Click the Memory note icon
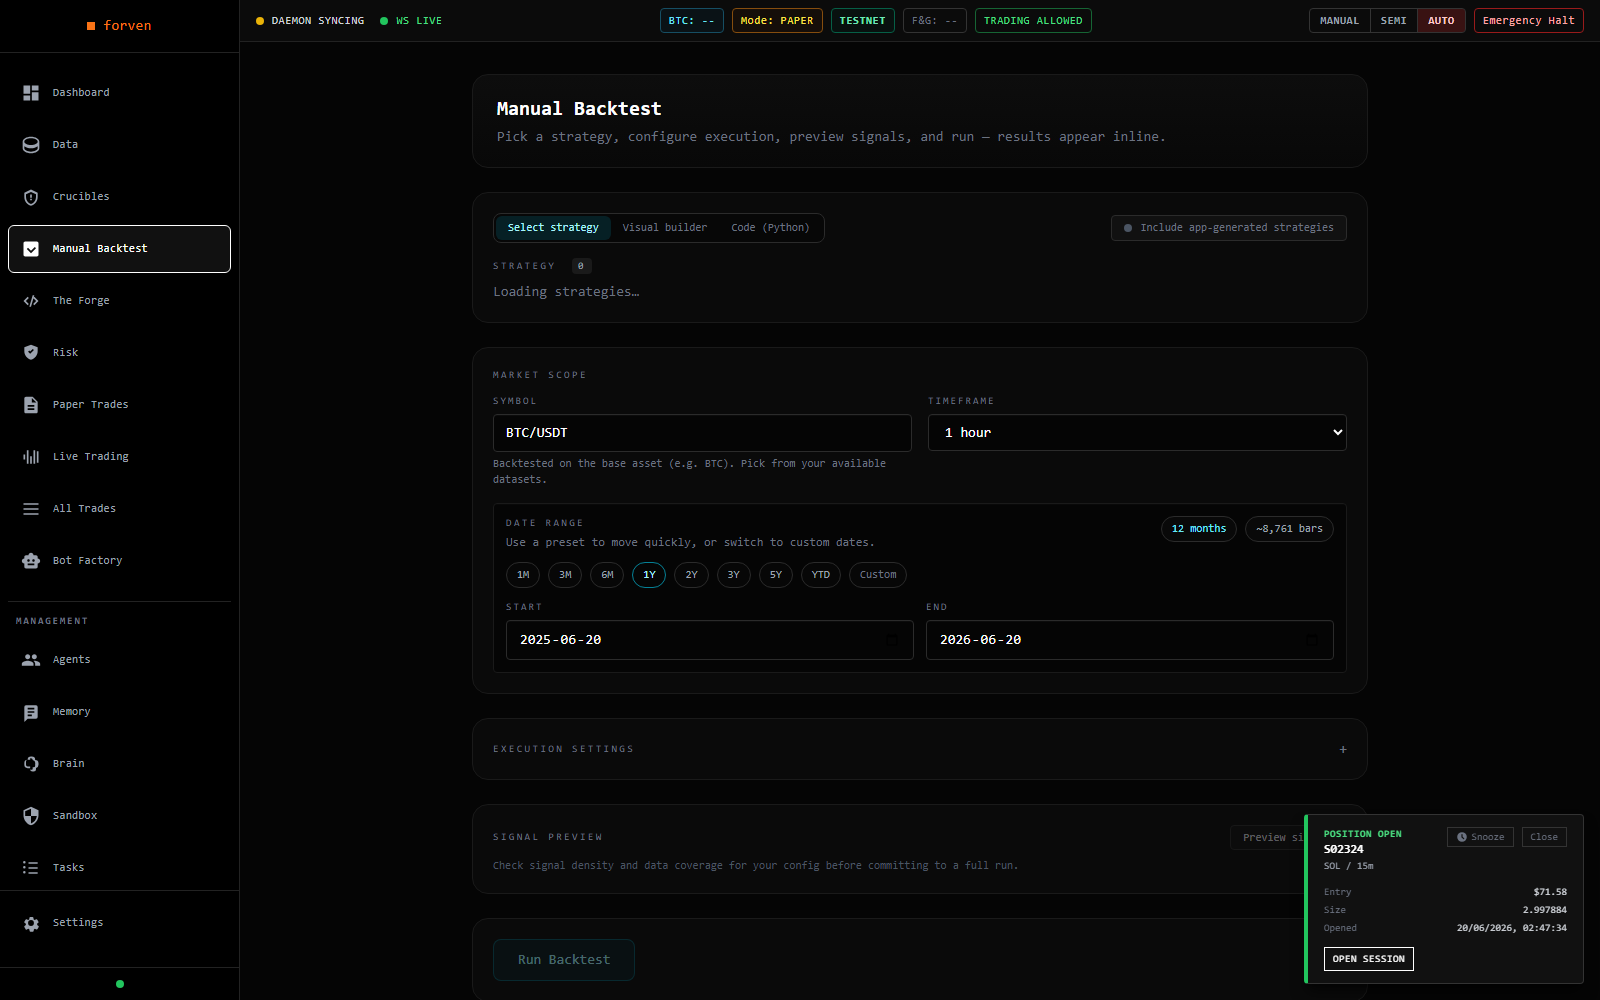 coord(31,712)
